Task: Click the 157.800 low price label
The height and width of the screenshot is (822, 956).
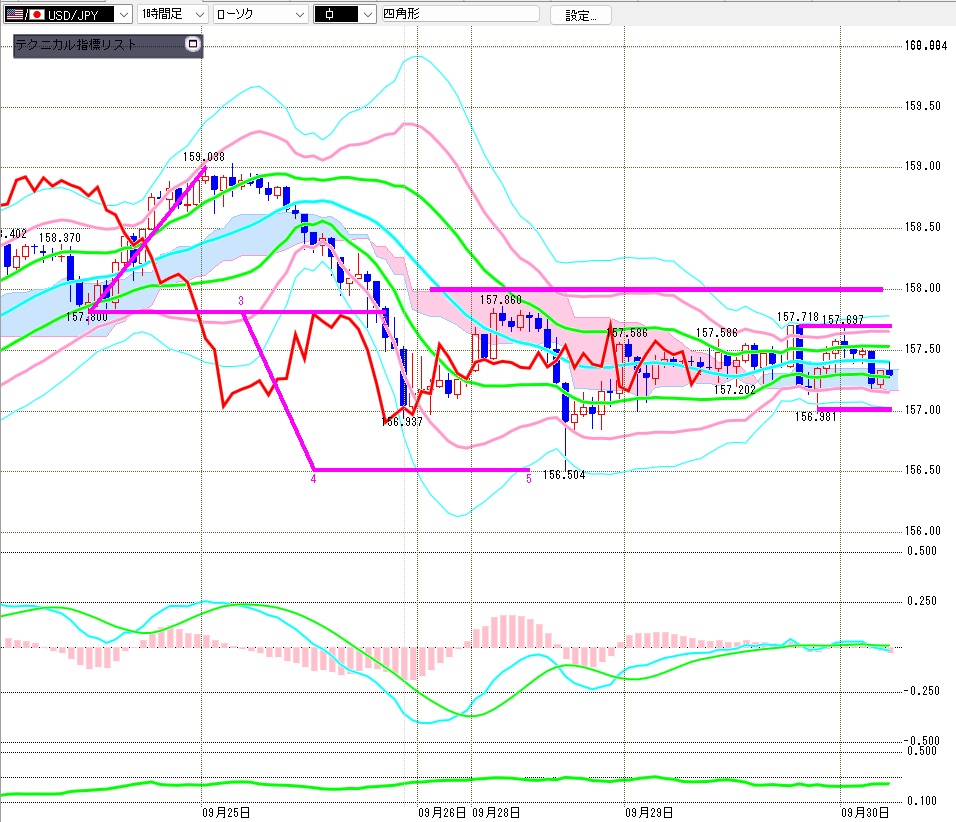Action: [87, 317]
